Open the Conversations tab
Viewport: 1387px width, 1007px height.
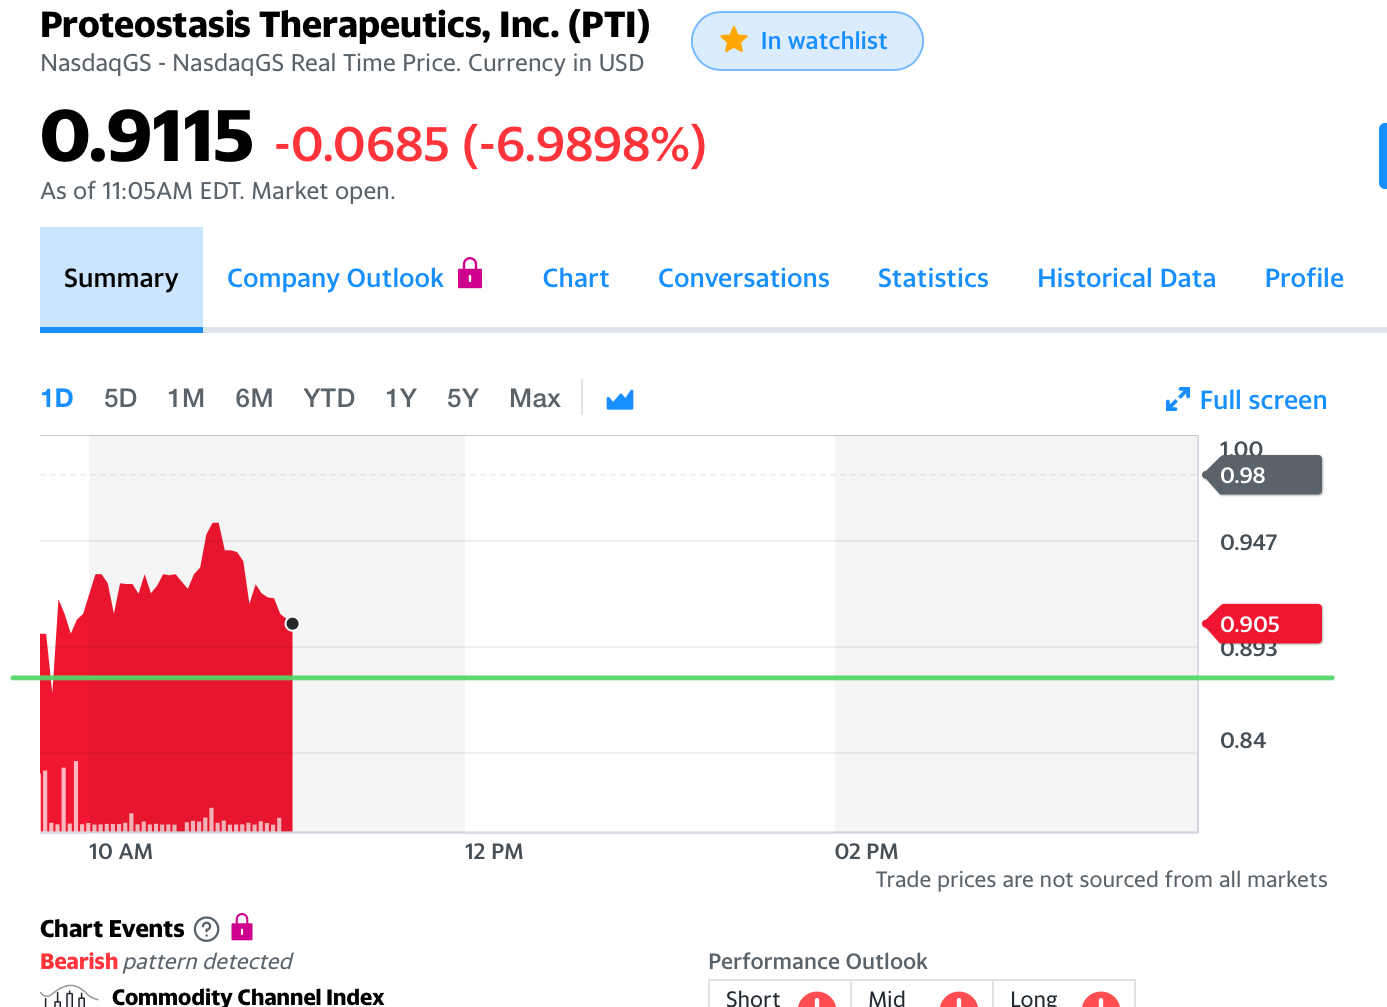[744, 278]
